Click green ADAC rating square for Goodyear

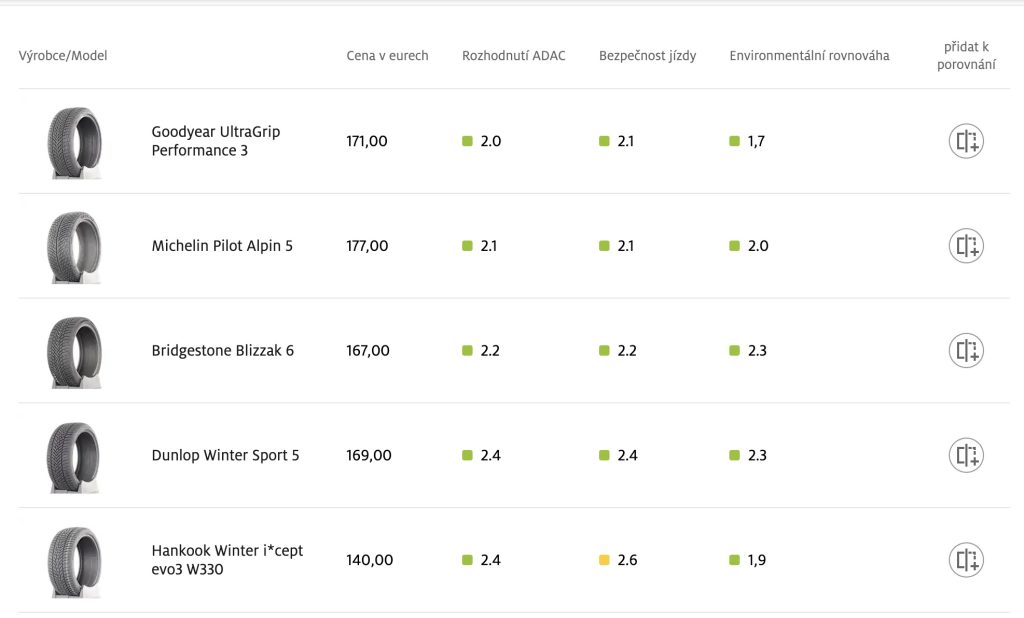[467, 141]
